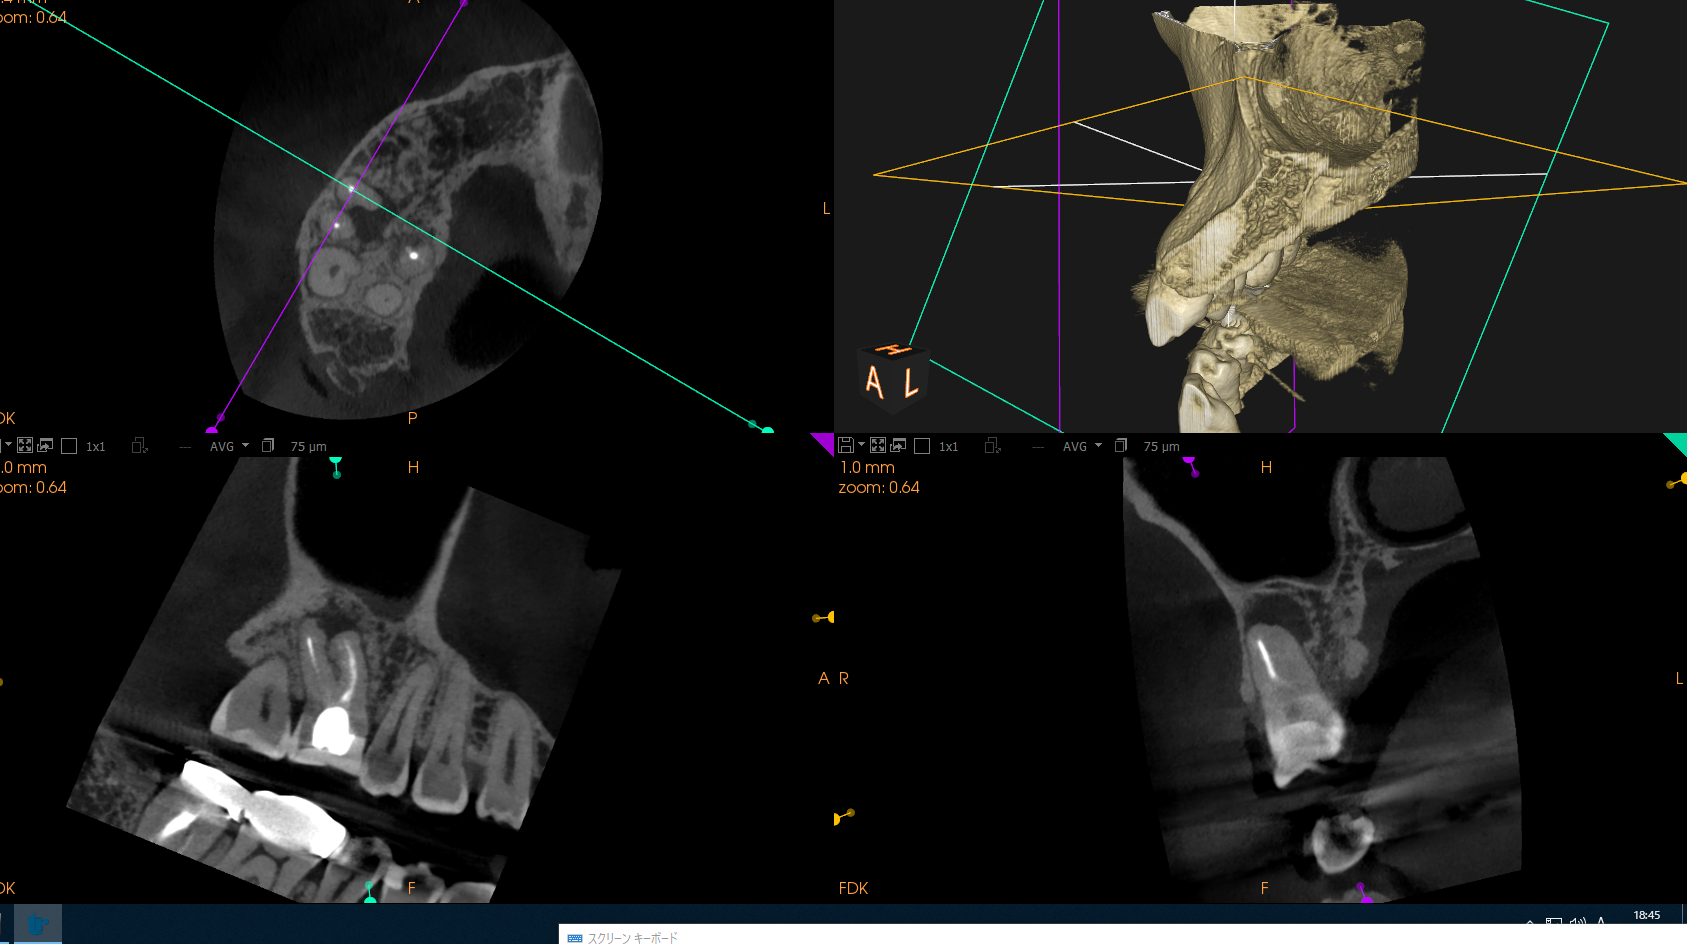The image size is (1687, 944).
Task: Click the screen keyboard title bar icon
Action: tap(575, 938)
